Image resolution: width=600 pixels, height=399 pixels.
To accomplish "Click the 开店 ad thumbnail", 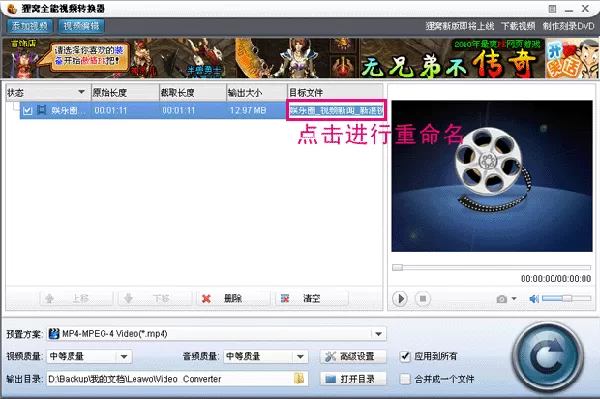I will click(572, 58).
